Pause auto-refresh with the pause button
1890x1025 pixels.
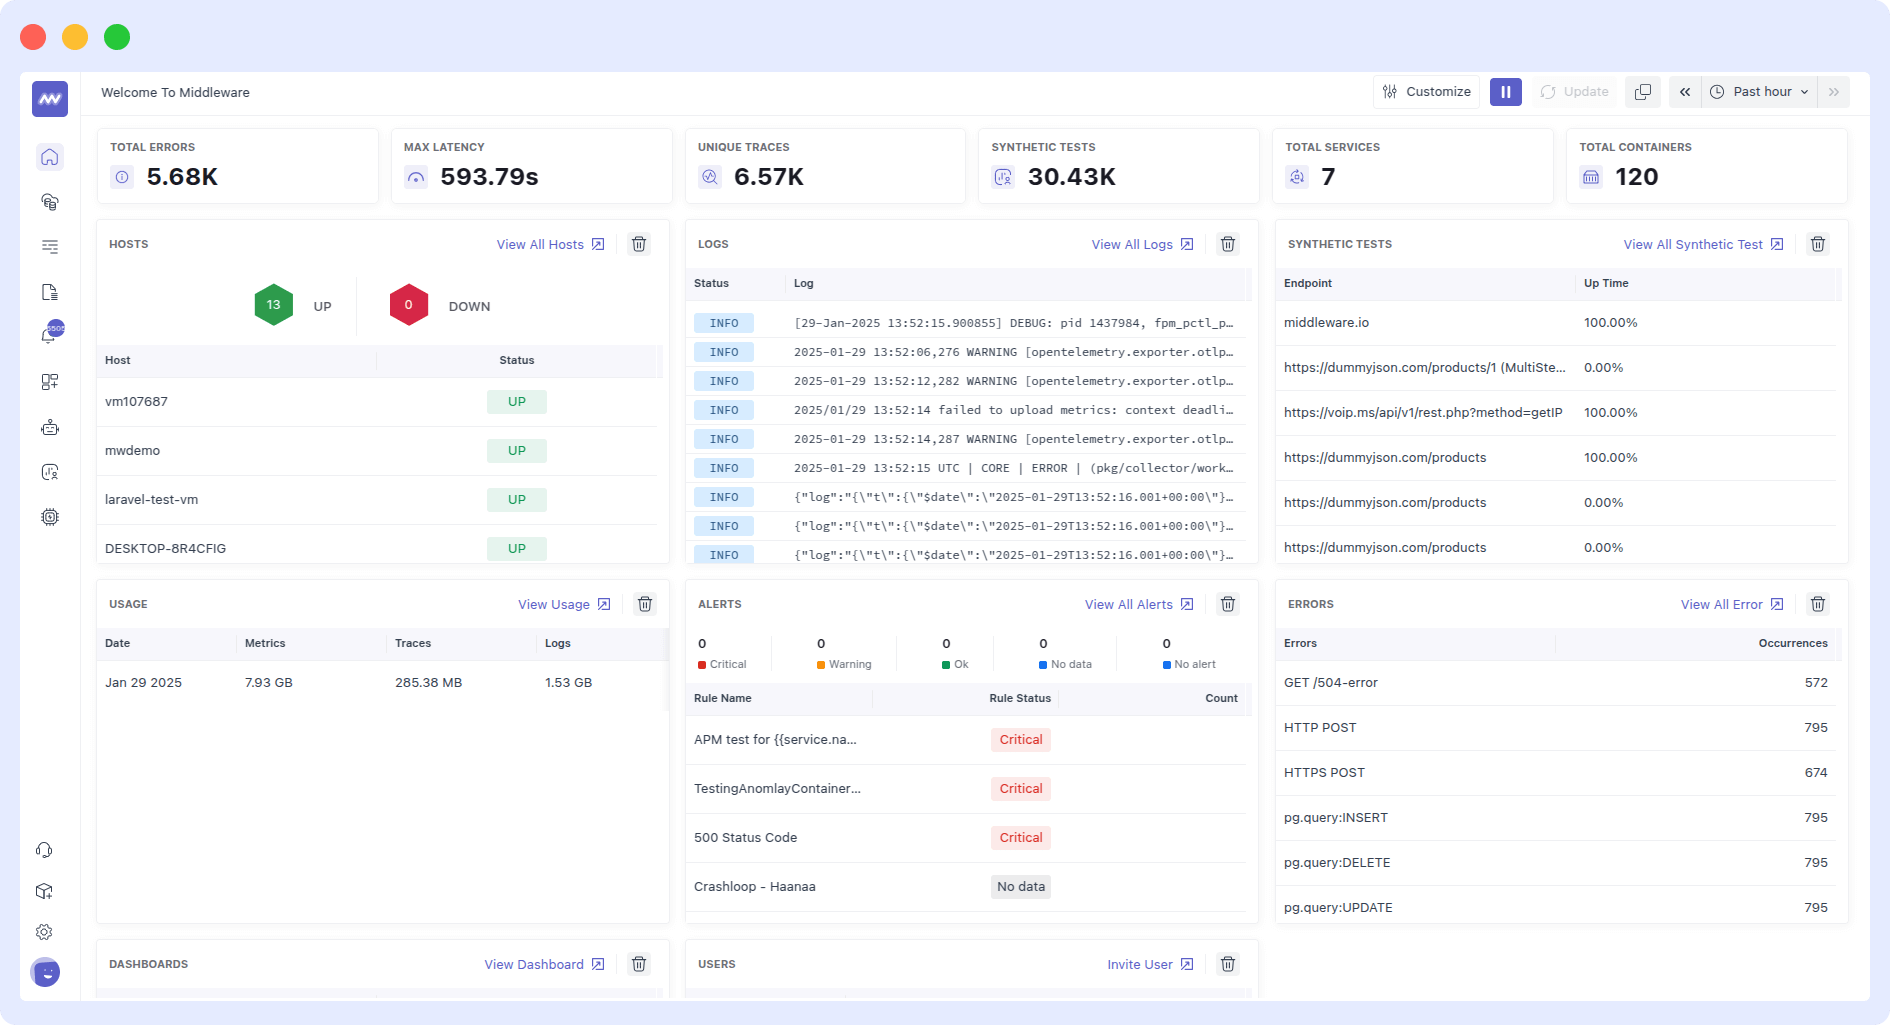1505,91
